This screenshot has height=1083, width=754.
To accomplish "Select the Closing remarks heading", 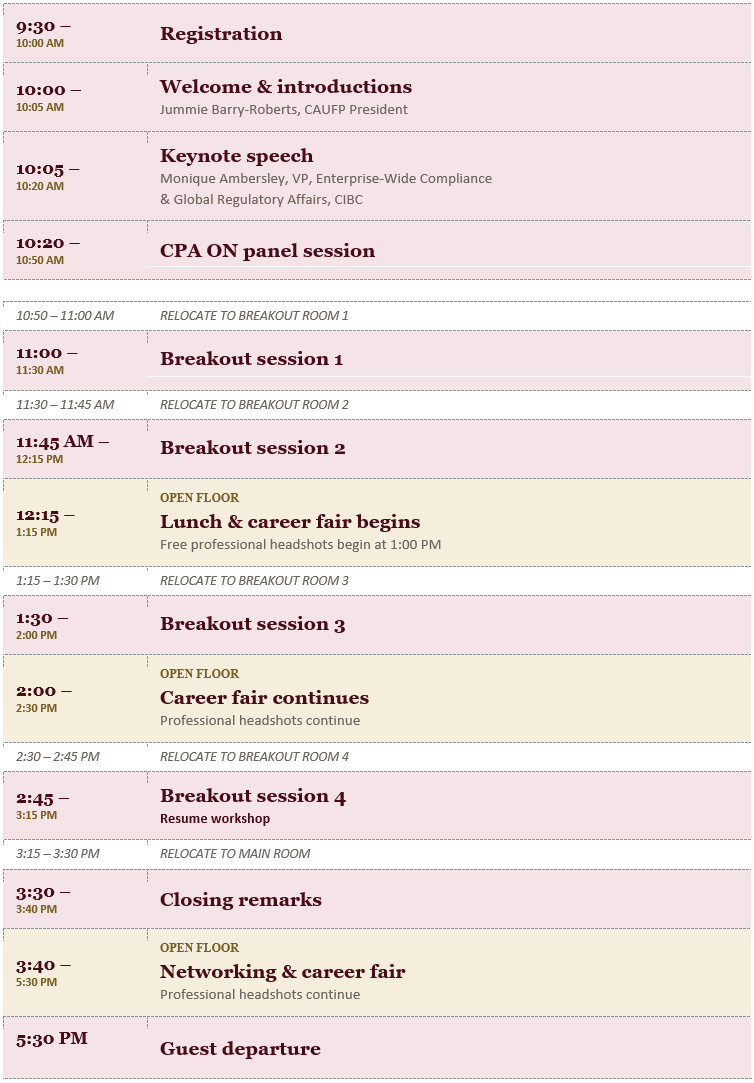I will pyautogui.click(x=241, y=900).
